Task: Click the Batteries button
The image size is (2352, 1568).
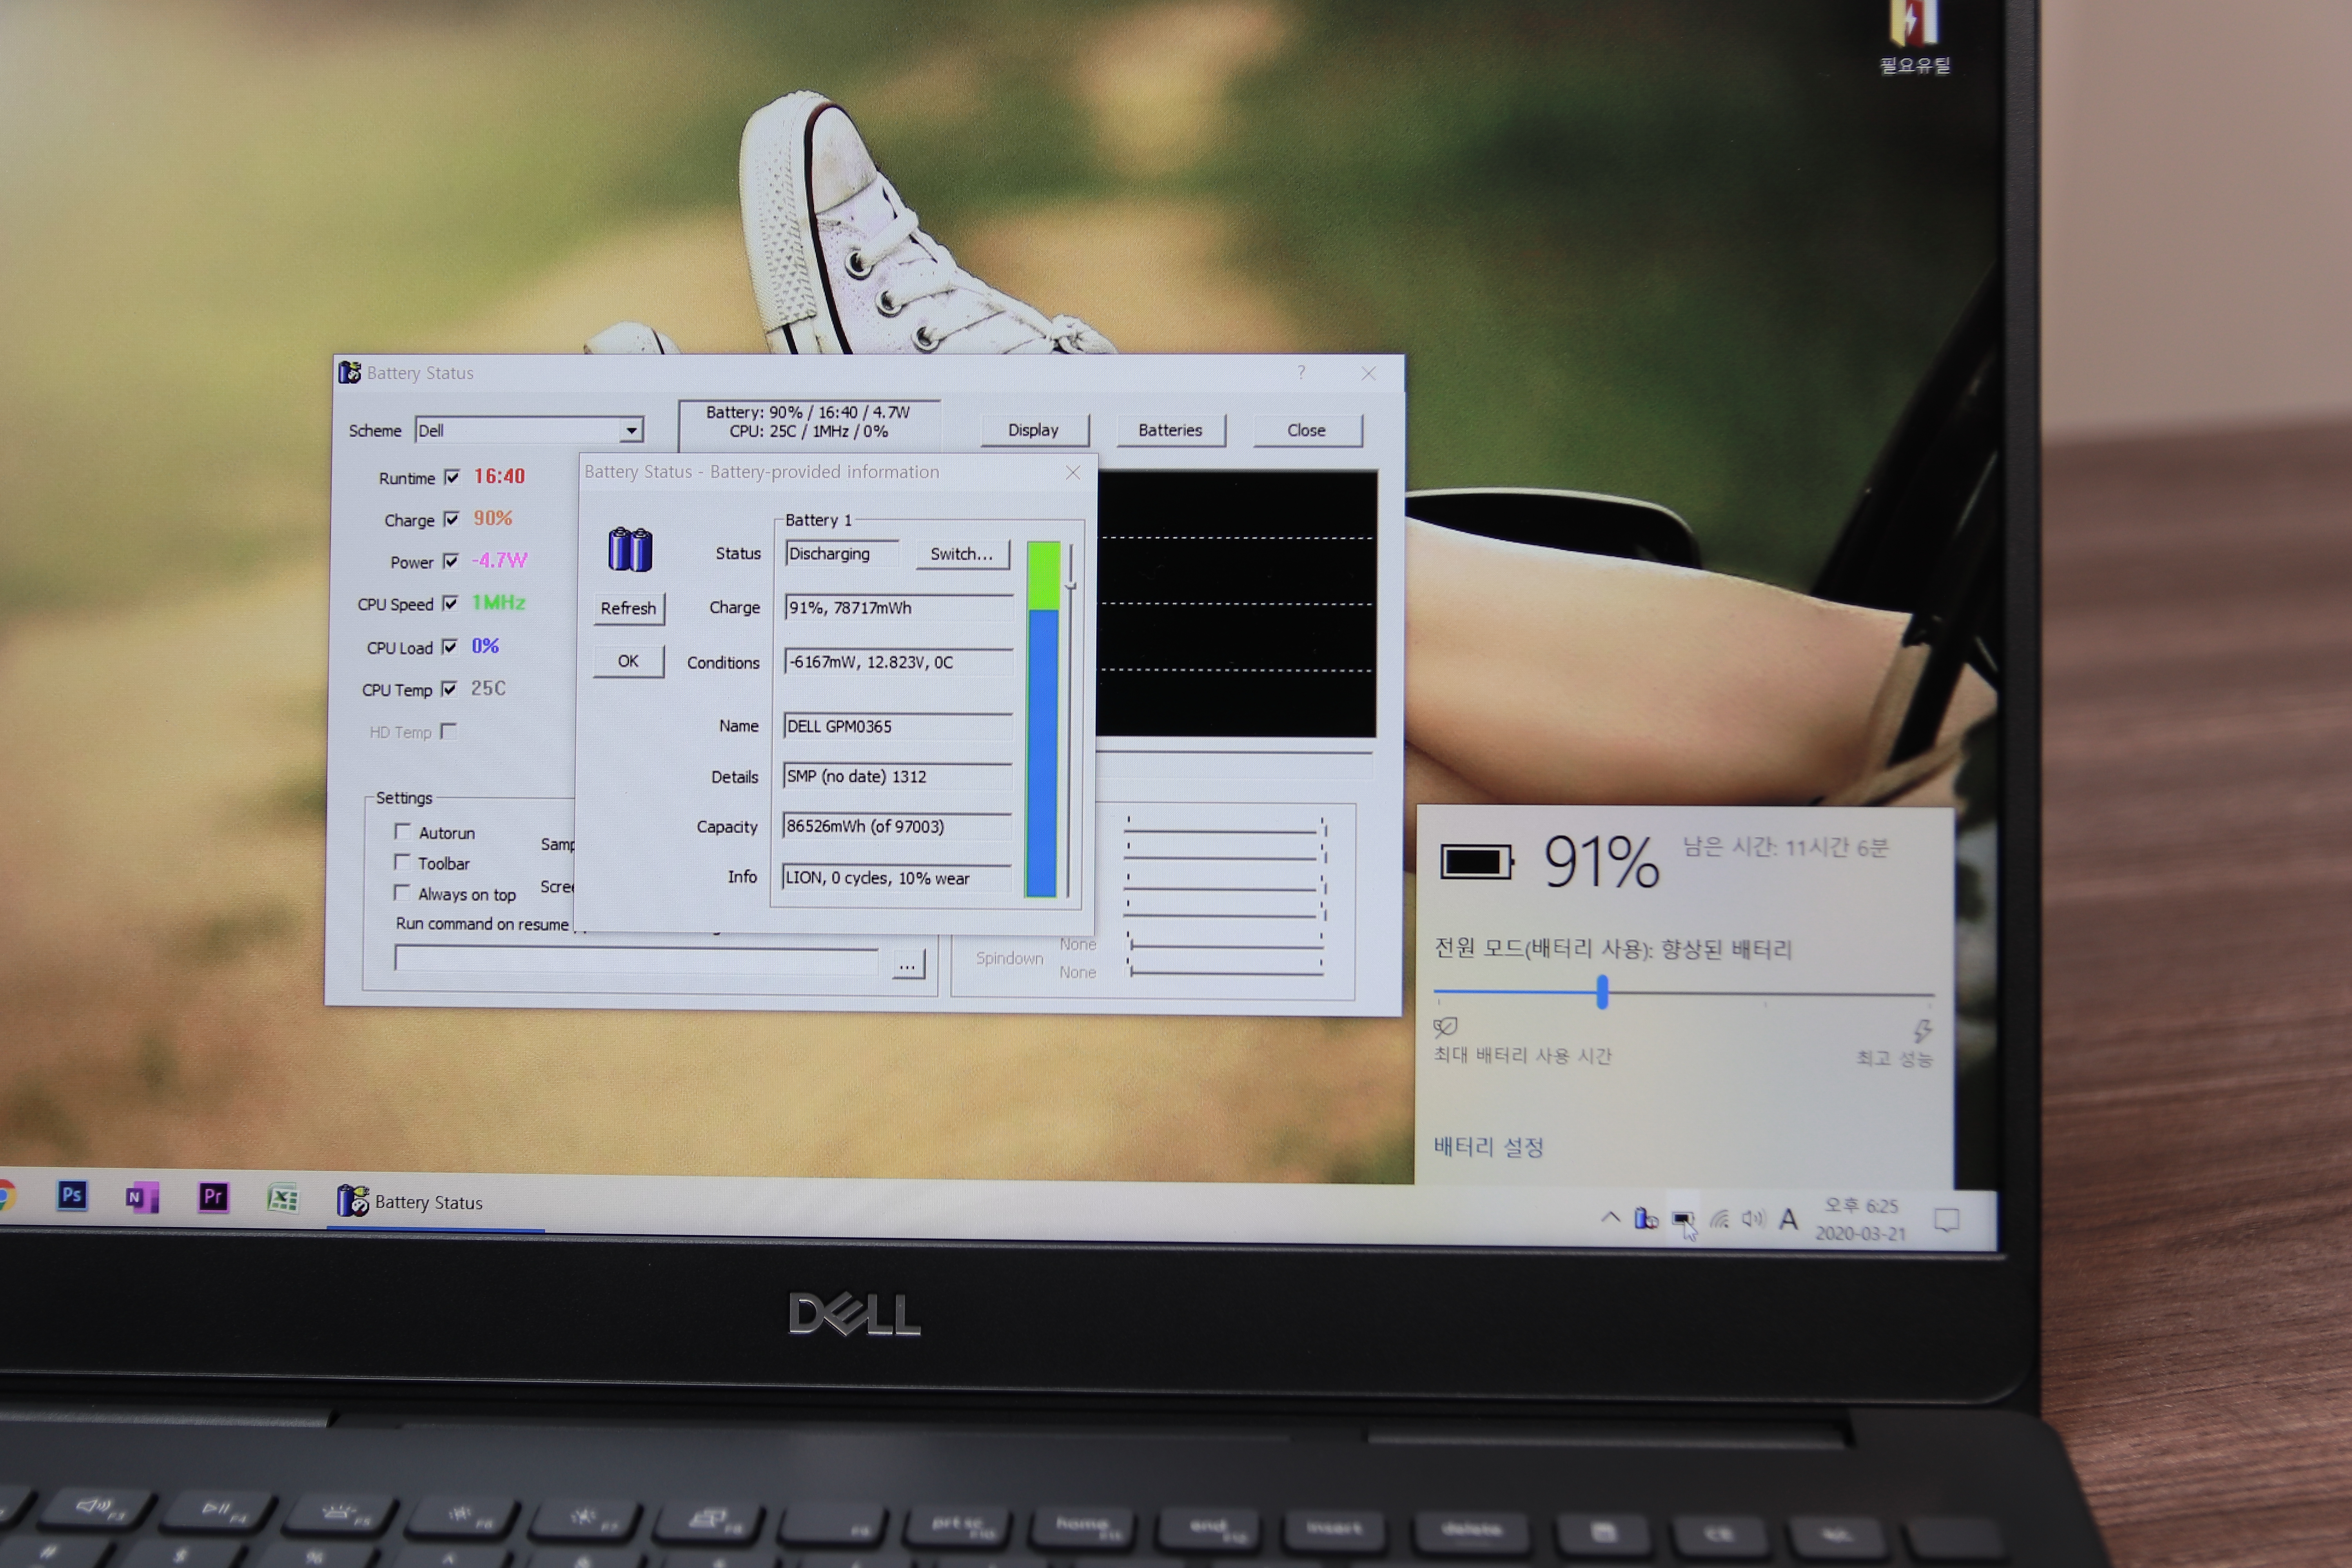Action: (x=1170, y=430)
